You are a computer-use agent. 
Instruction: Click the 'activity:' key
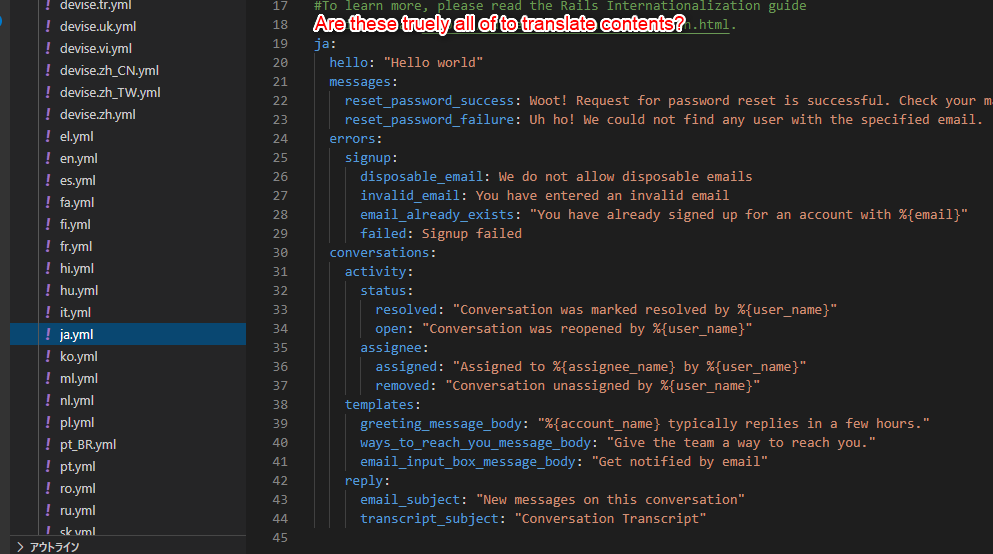point(379,272)
